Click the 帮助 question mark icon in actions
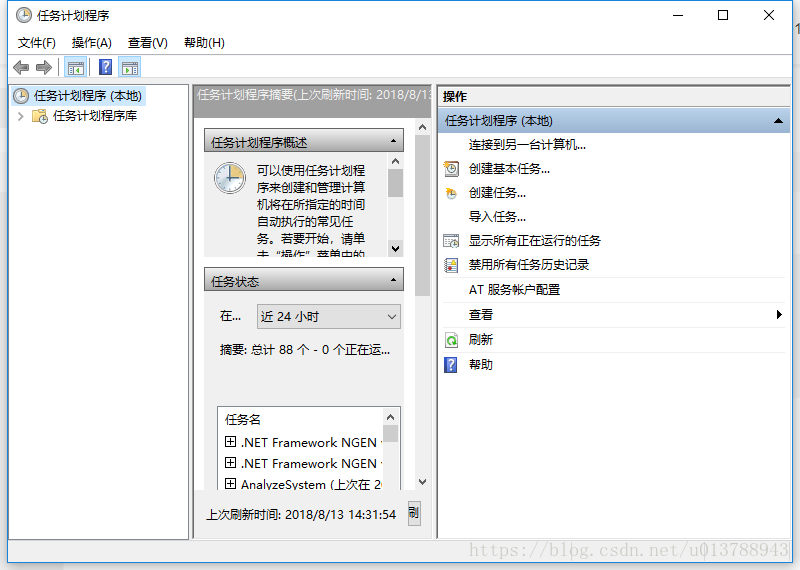This screenshot has width=800, height=570. pos(451,365)
